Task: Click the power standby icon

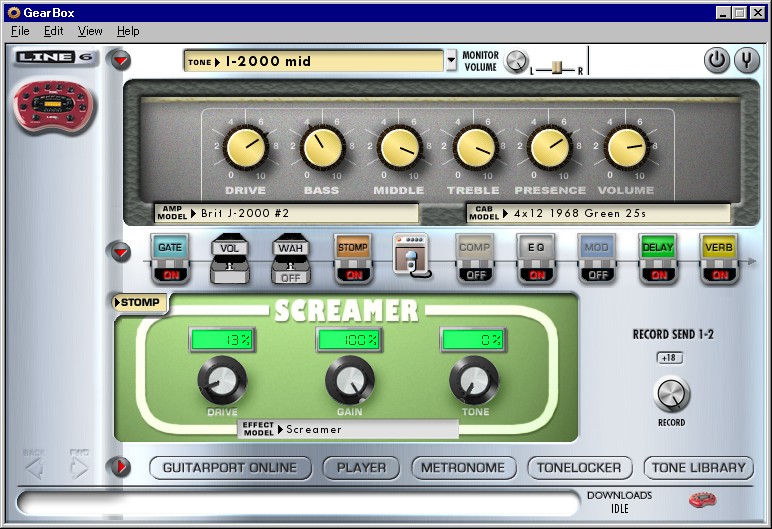Action: coord(716,60)
